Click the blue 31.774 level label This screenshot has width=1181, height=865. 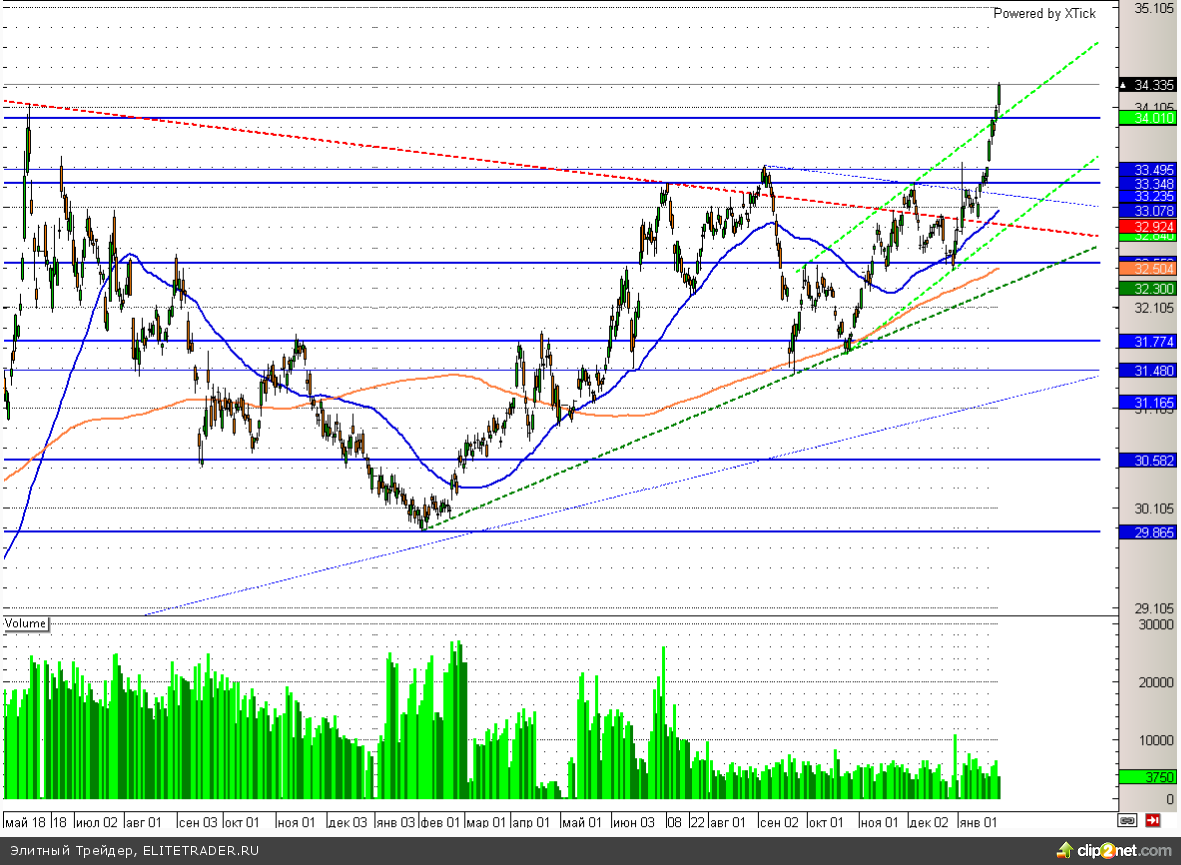coord(1147,341)
